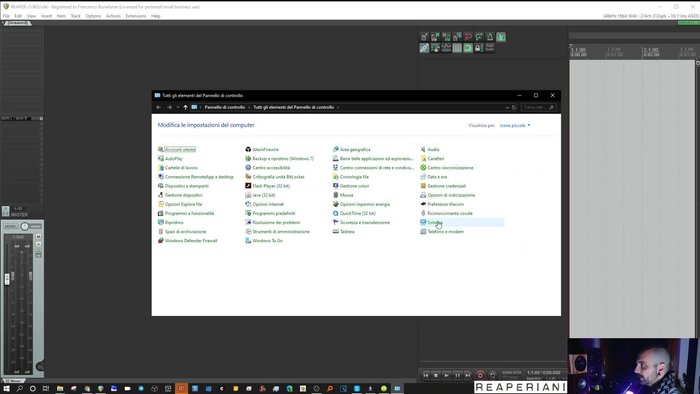The width and height of the screenshot is (700, 394).
Task: Stop playback in REAPER transport
Action: pos(436,375)
